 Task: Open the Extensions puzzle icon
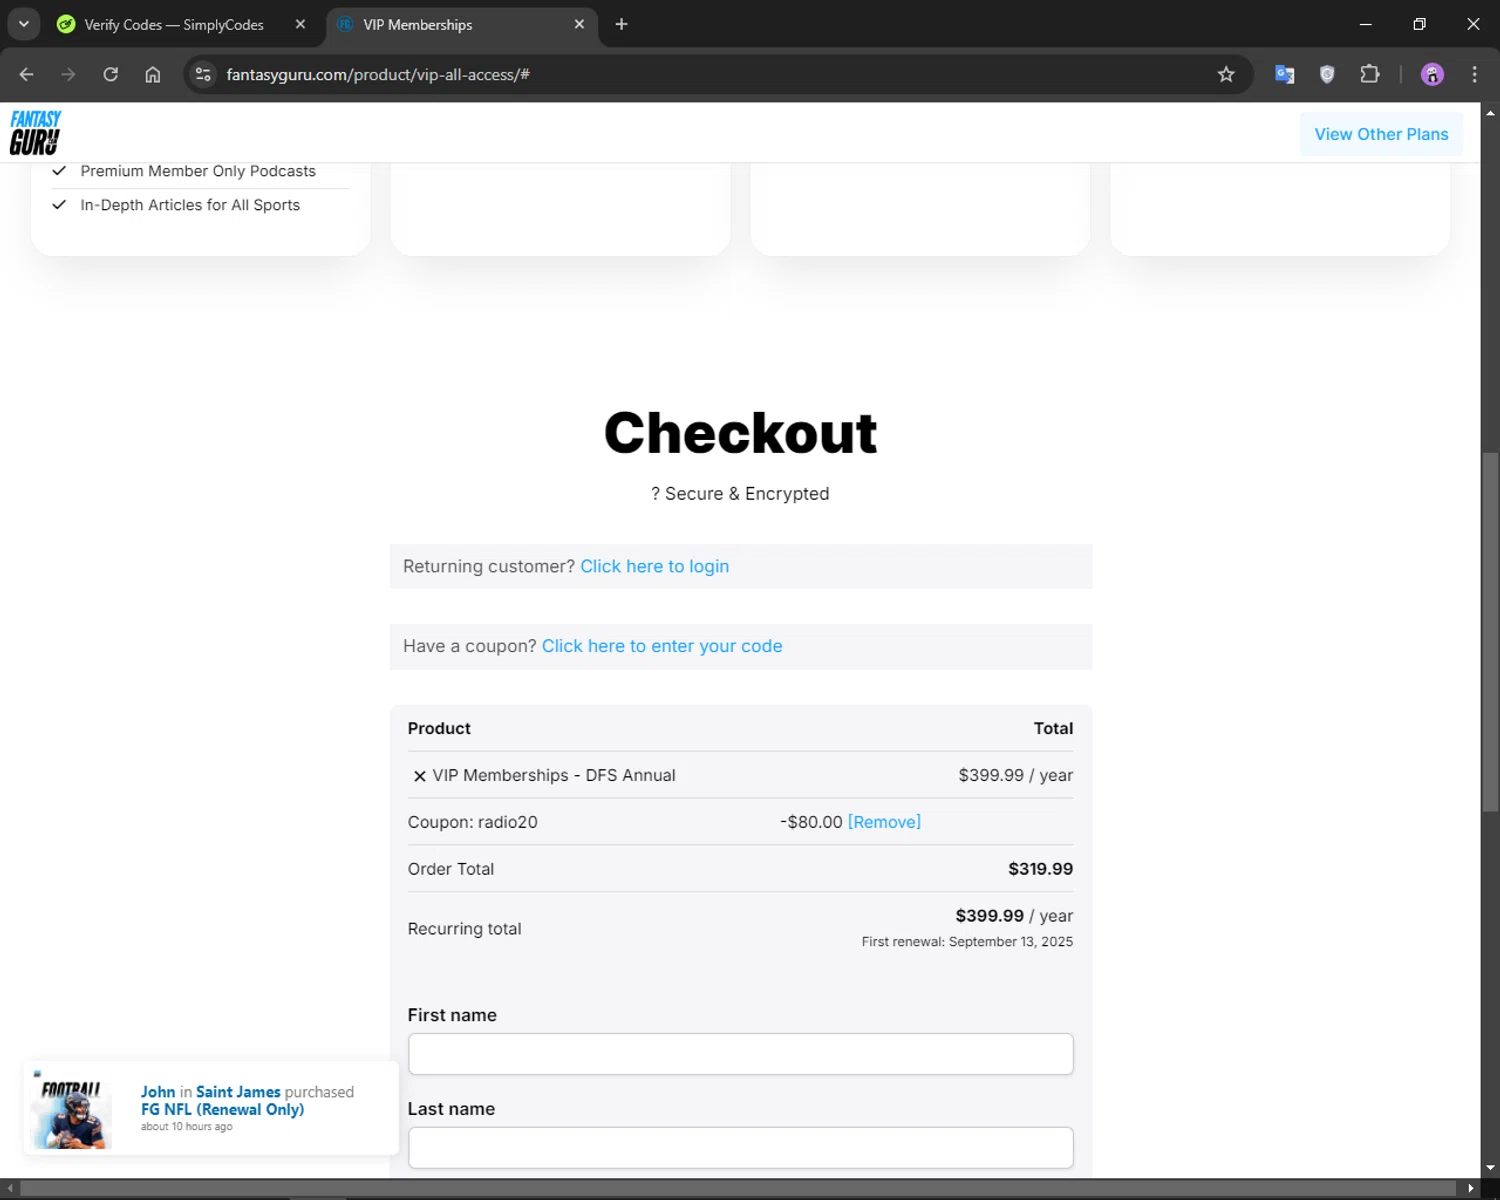pyautogui.click(x=1370, y=75)
